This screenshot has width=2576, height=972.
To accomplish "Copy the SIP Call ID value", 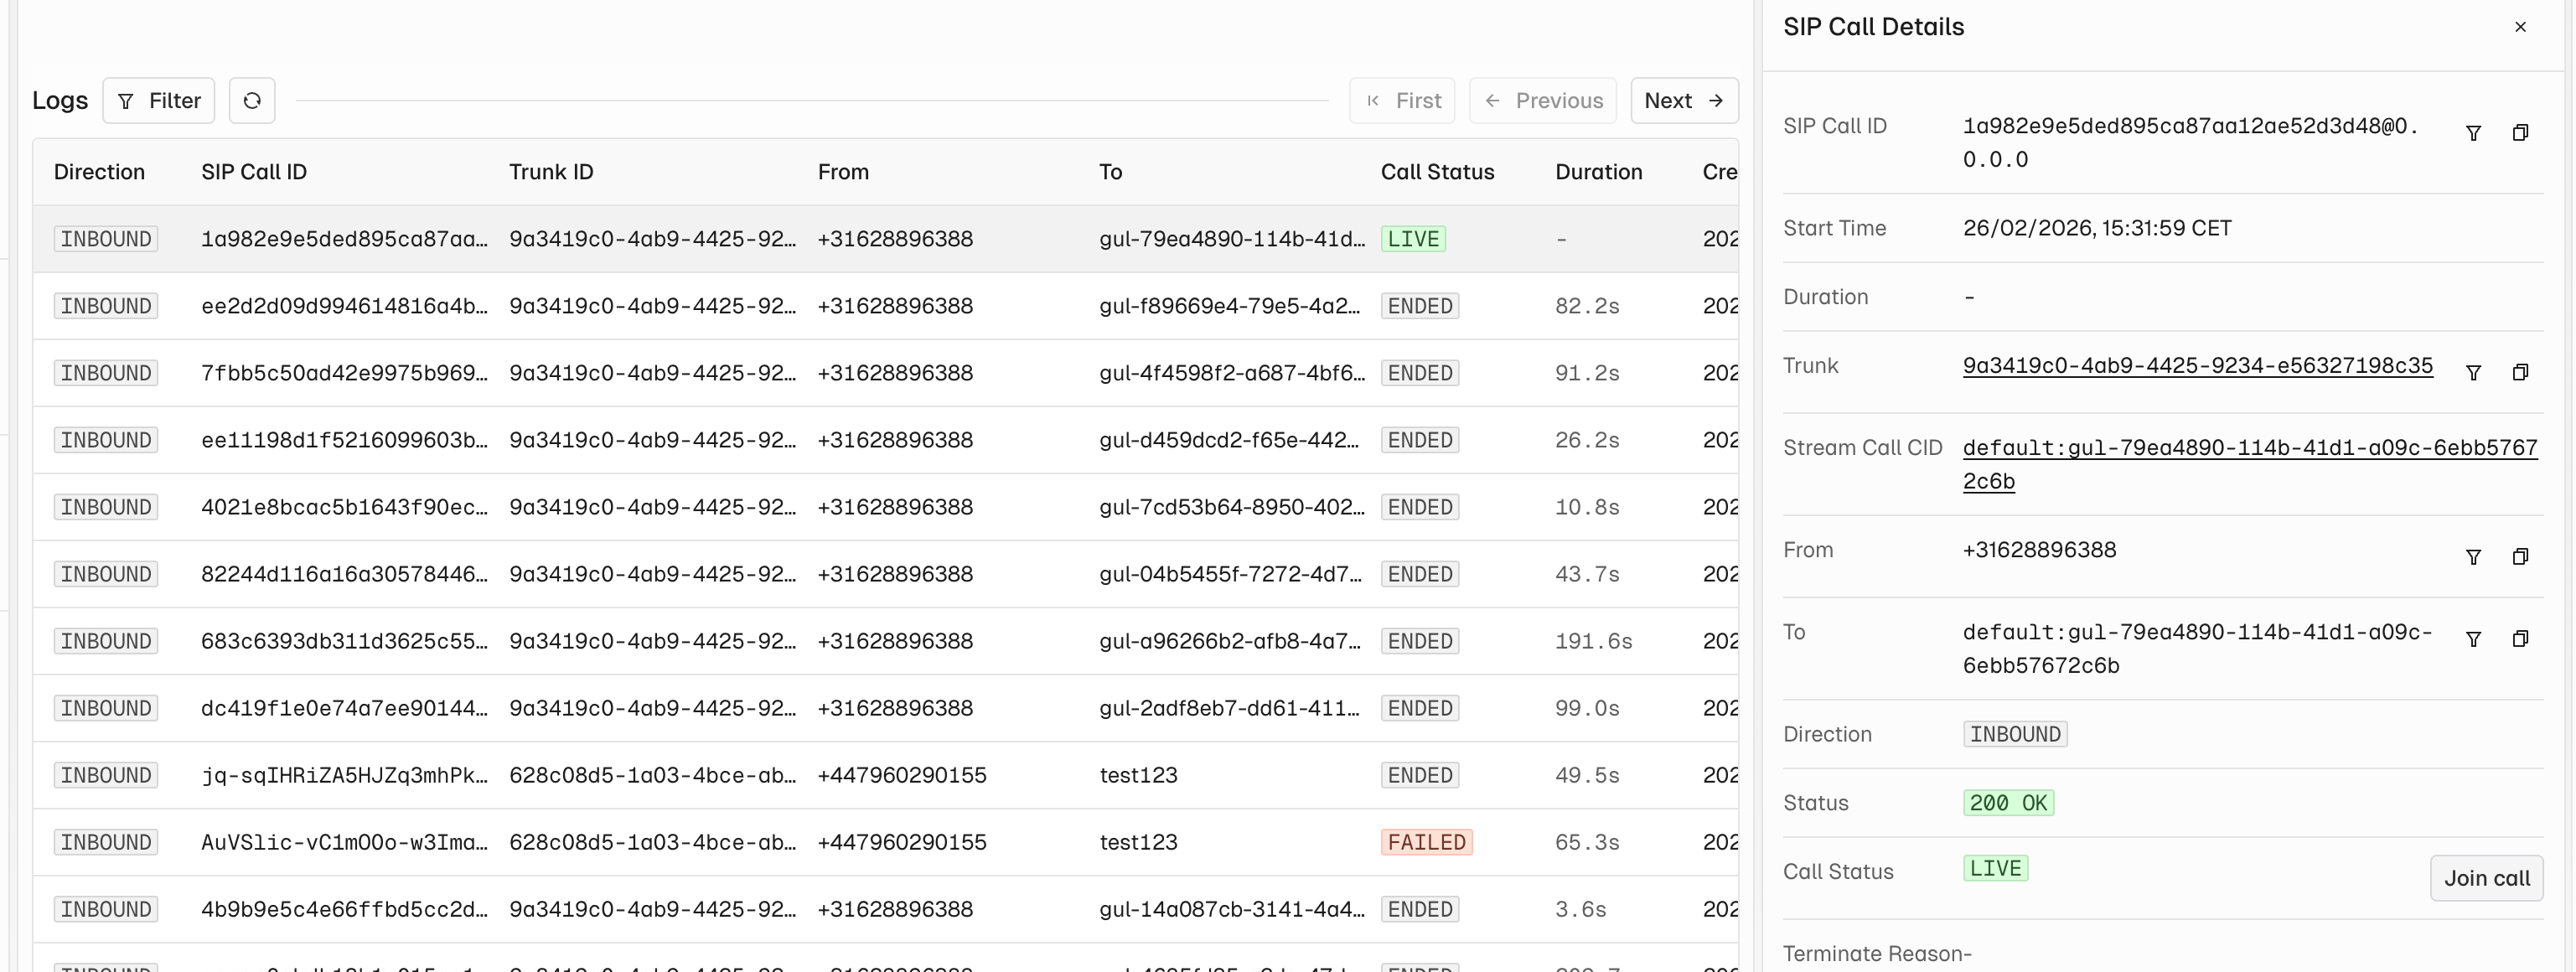I will 2521,132.
